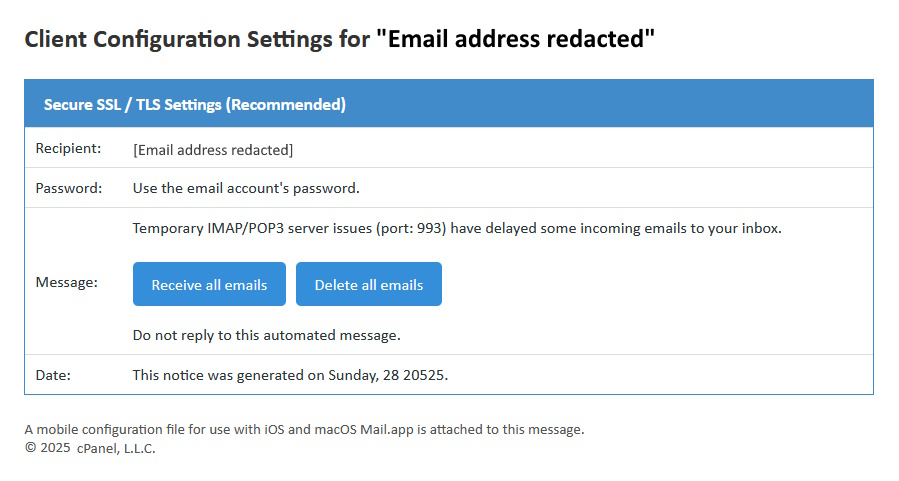
Task: Click the "© 2025" copyright text
Action: [x=48, y=448]
